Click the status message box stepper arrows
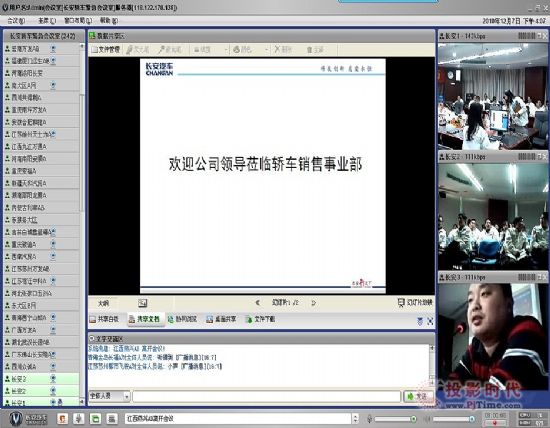This screenshot has width=550, height=428. point(355,419)
